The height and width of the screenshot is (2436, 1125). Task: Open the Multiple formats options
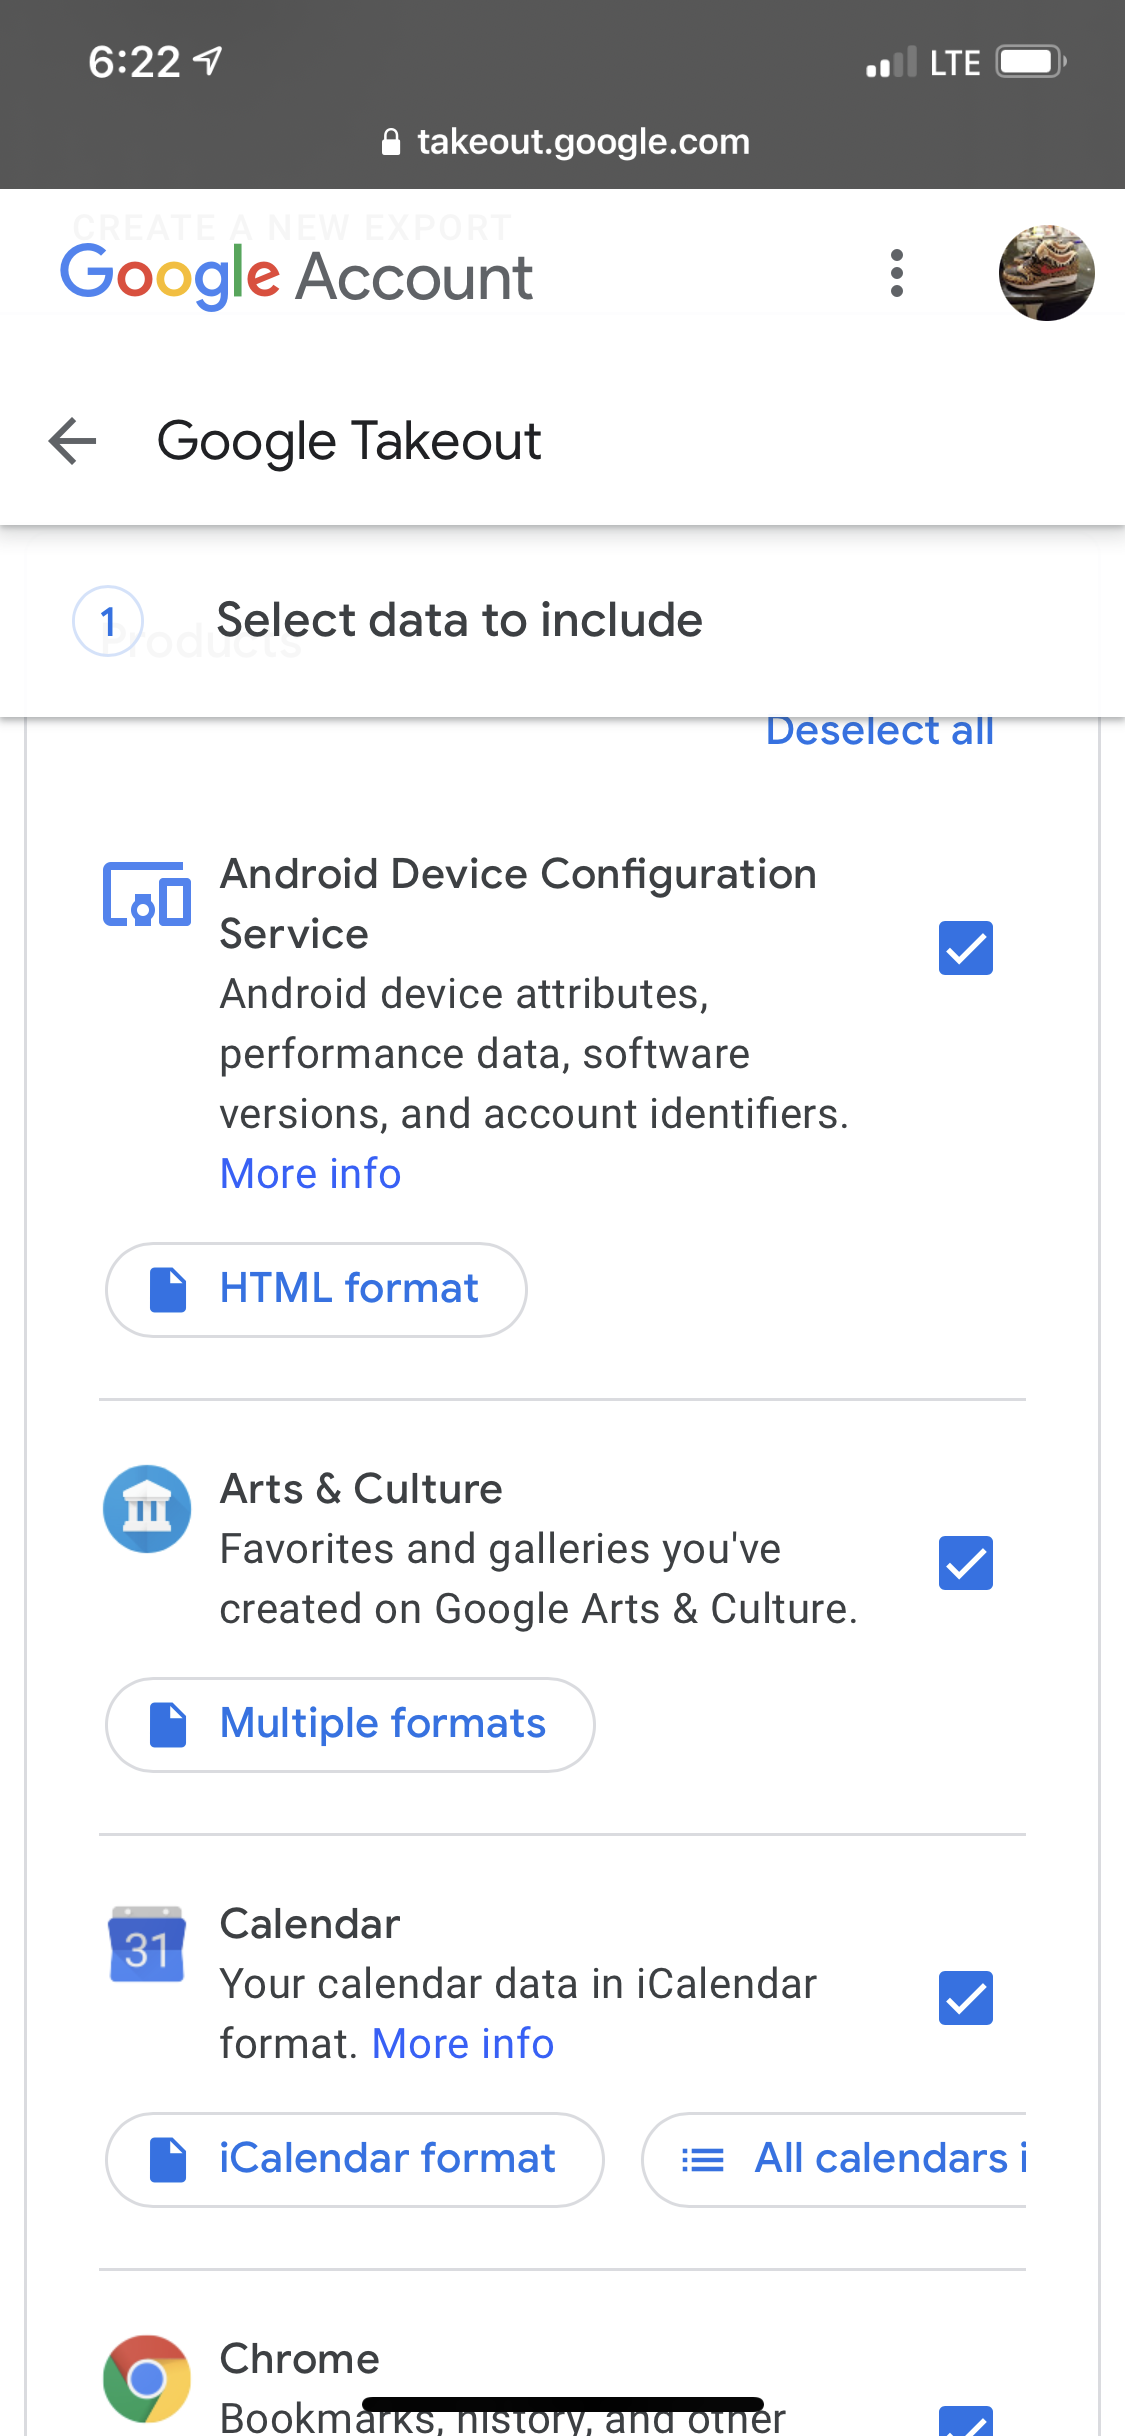(x=350, y=1724)
